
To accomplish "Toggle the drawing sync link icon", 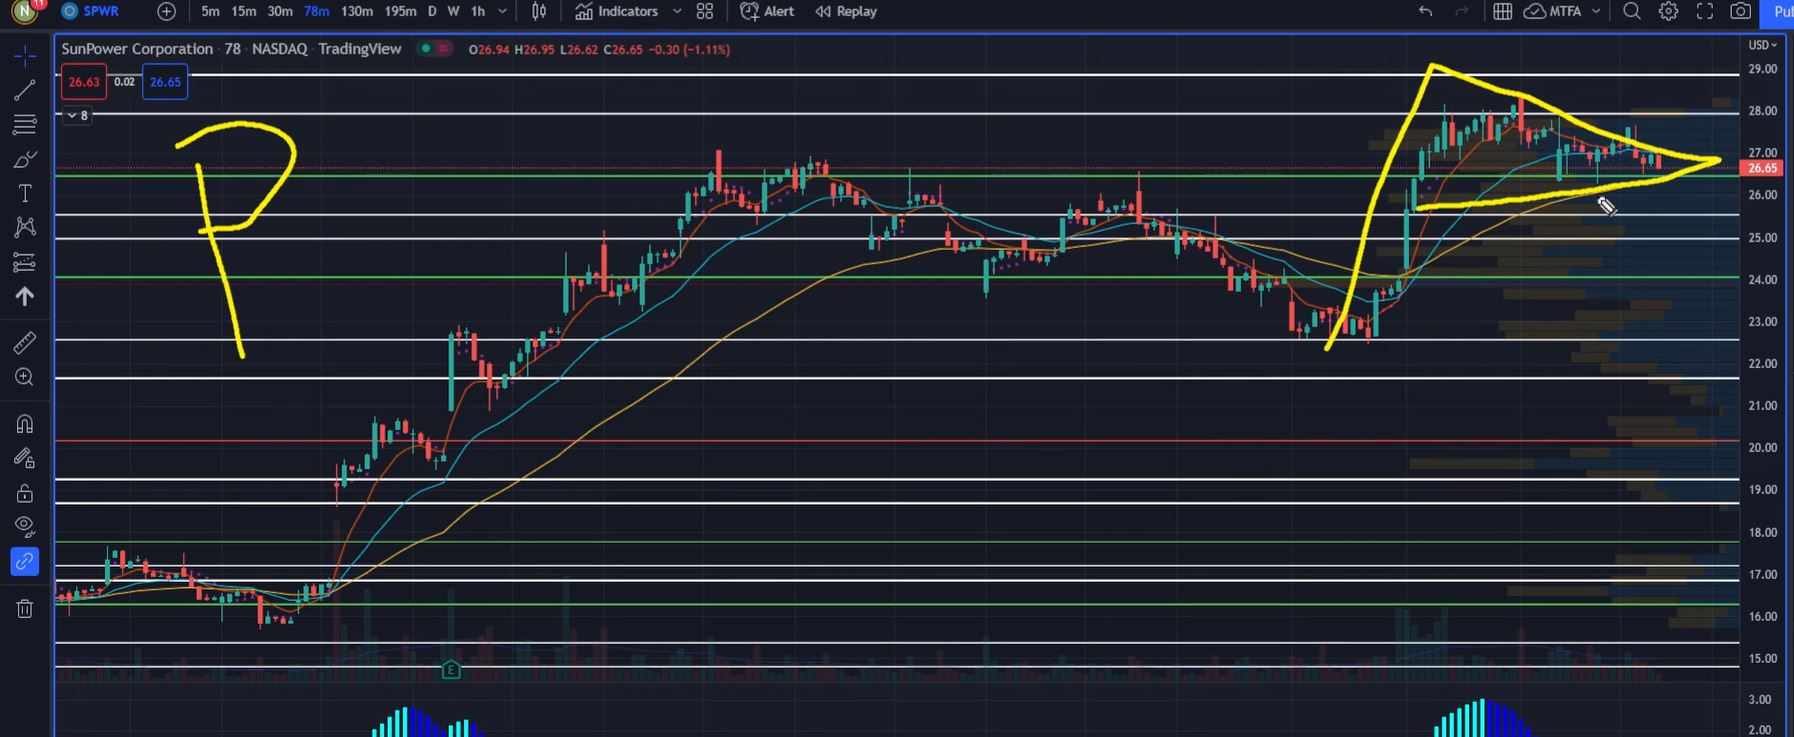I will click(25, 562).
